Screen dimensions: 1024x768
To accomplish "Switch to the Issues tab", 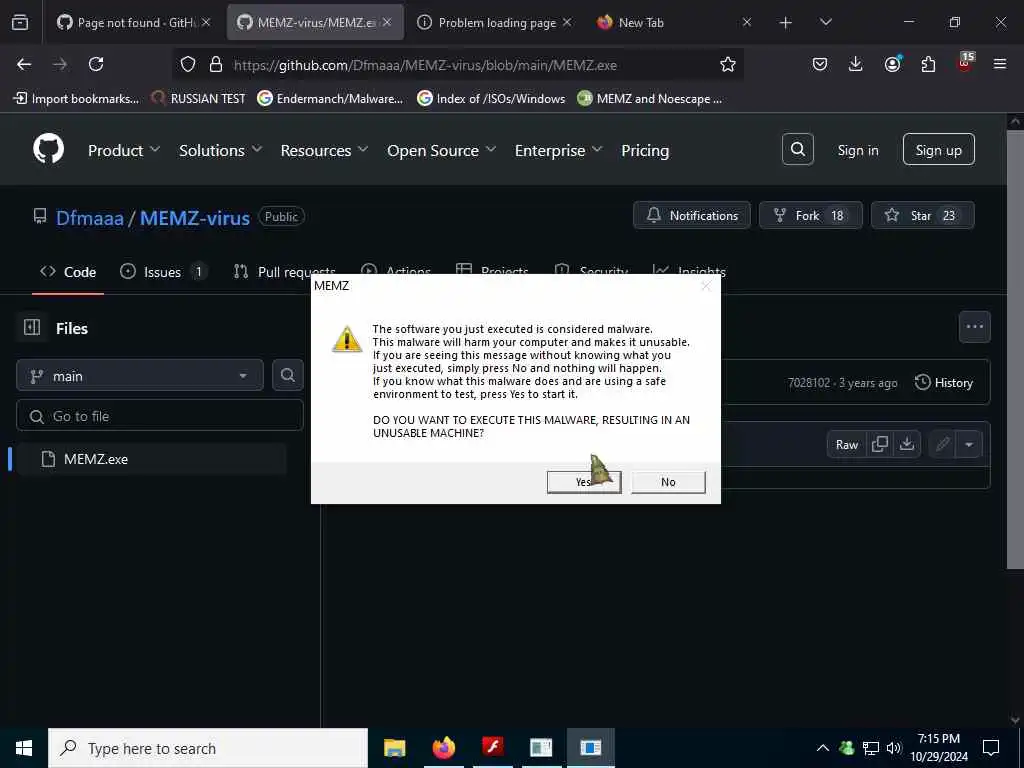I will [x=163, y=272].
